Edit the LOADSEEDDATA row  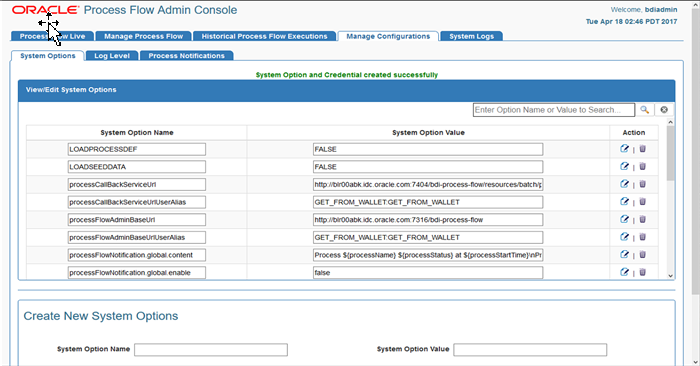coord(624,166)
